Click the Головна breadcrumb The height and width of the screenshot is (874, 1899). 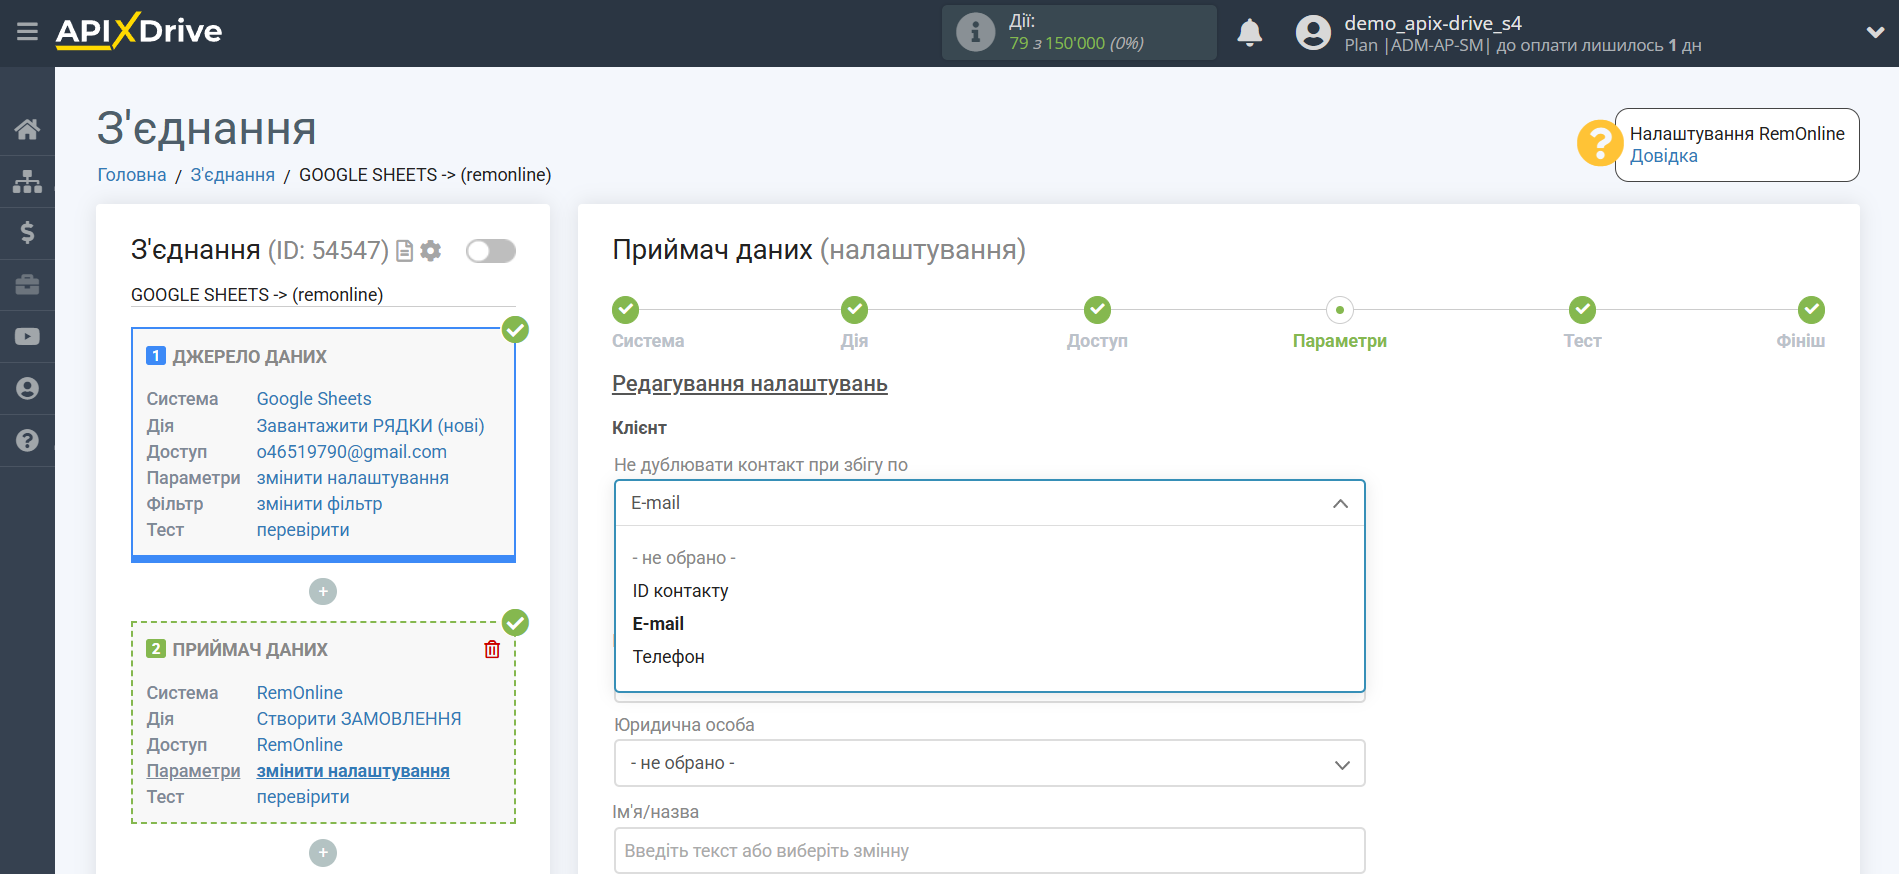click(x=131, y=175)
